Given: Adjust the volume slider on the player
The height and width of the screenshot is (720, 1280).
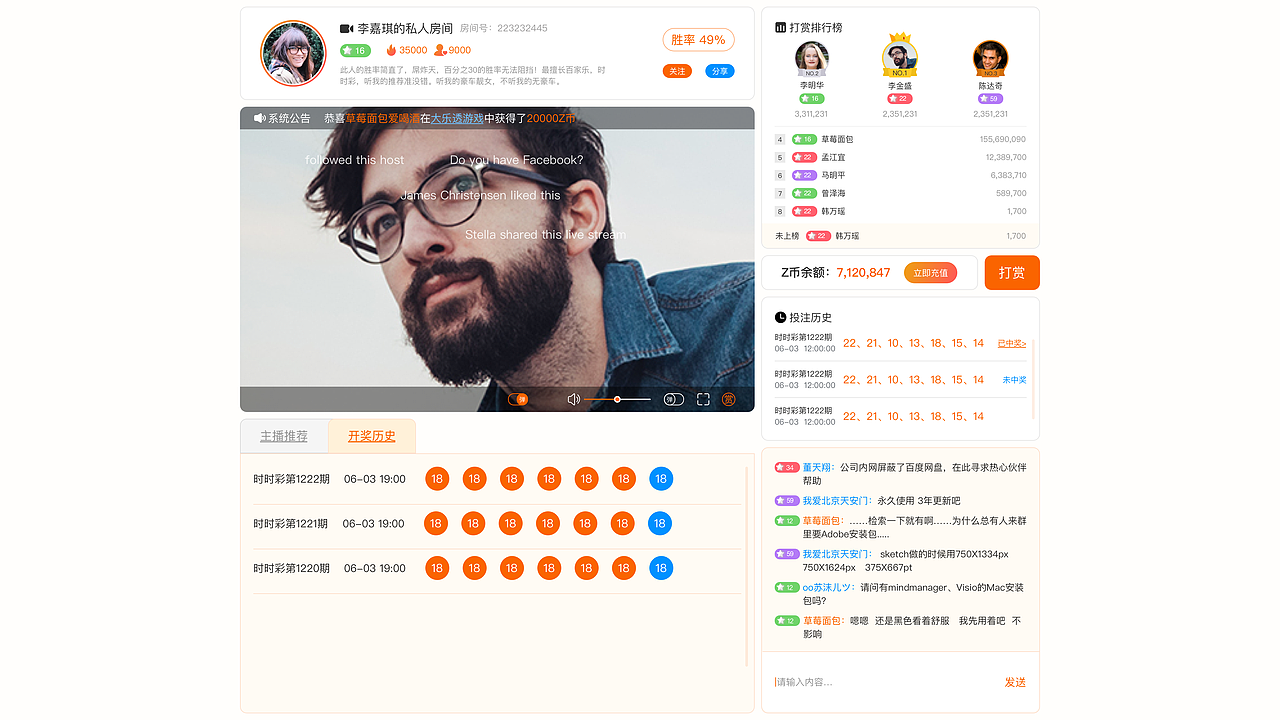Looking at the screenshot, I should pos(618,399).
